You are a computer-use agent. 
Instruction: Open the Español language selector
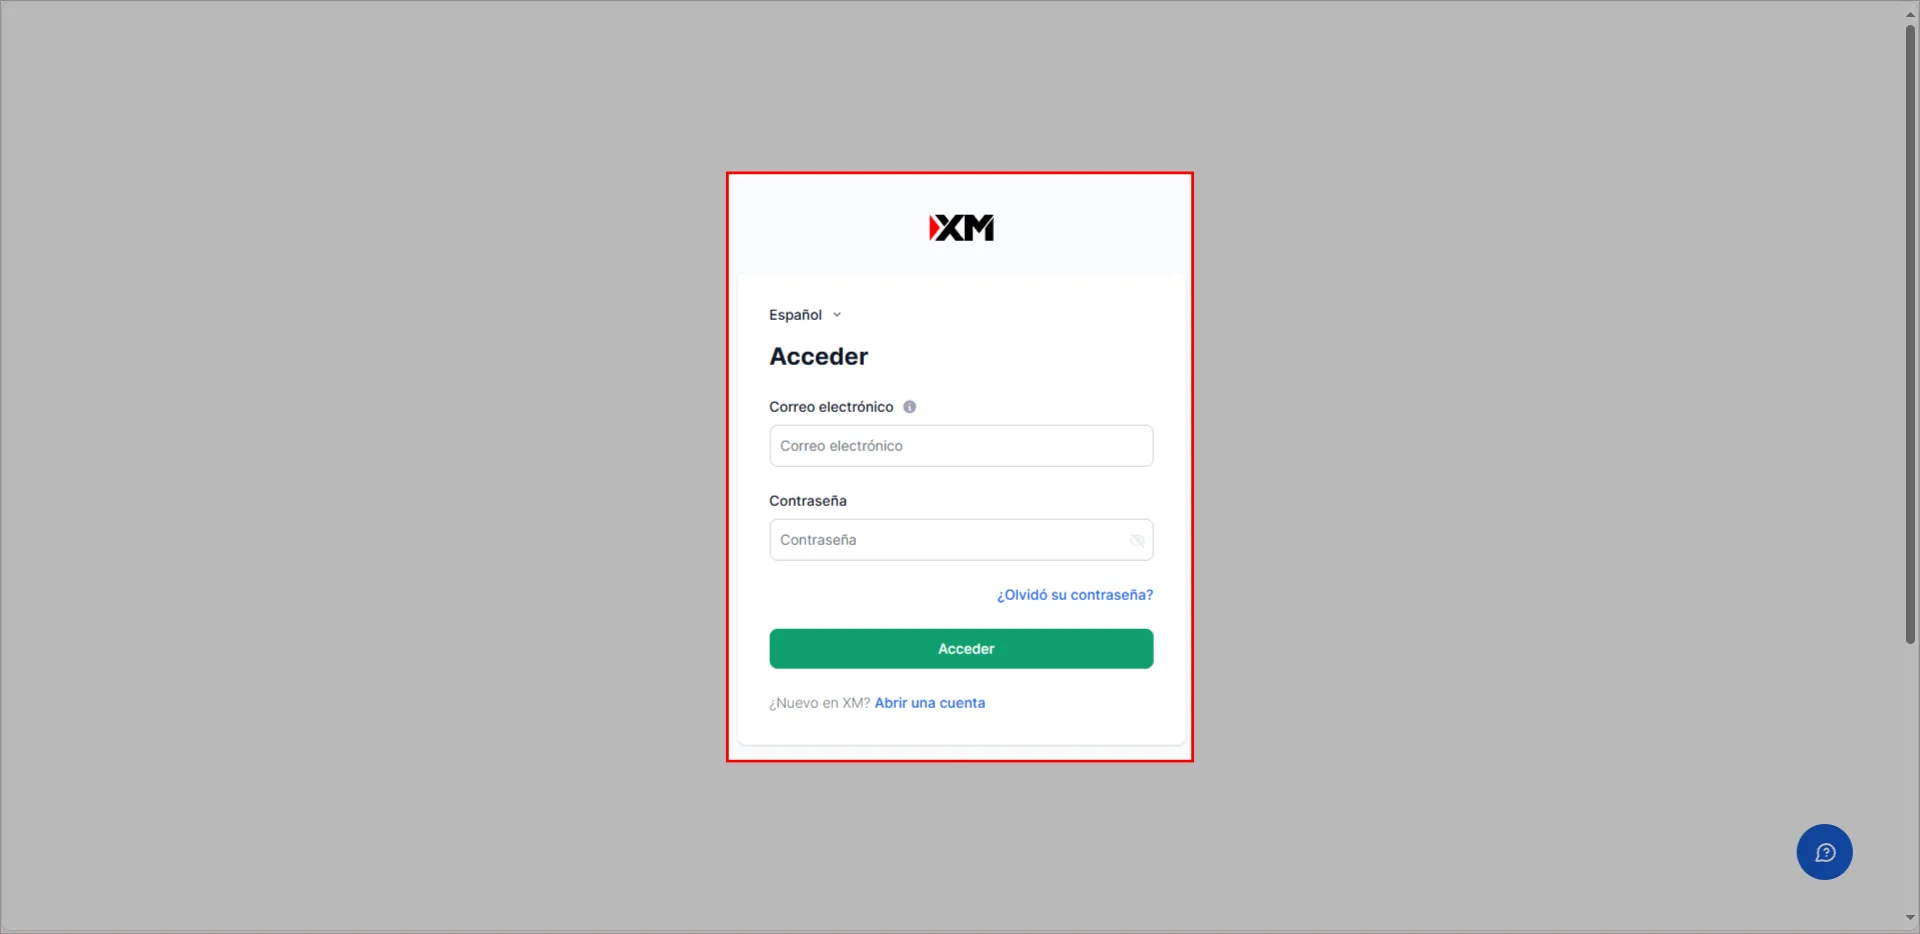point(805,315)
